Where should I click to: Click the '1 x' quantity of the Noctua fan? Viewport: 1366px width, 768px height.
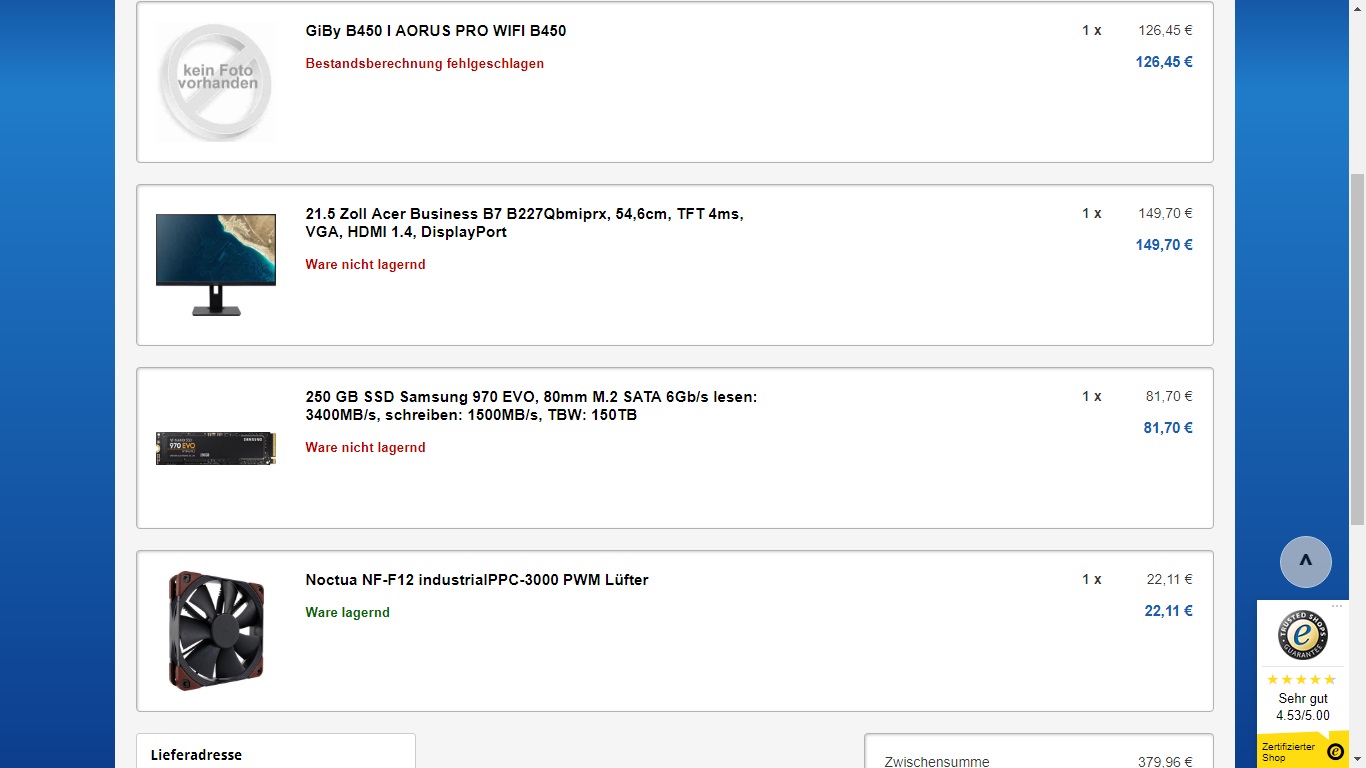(1092, 580)
